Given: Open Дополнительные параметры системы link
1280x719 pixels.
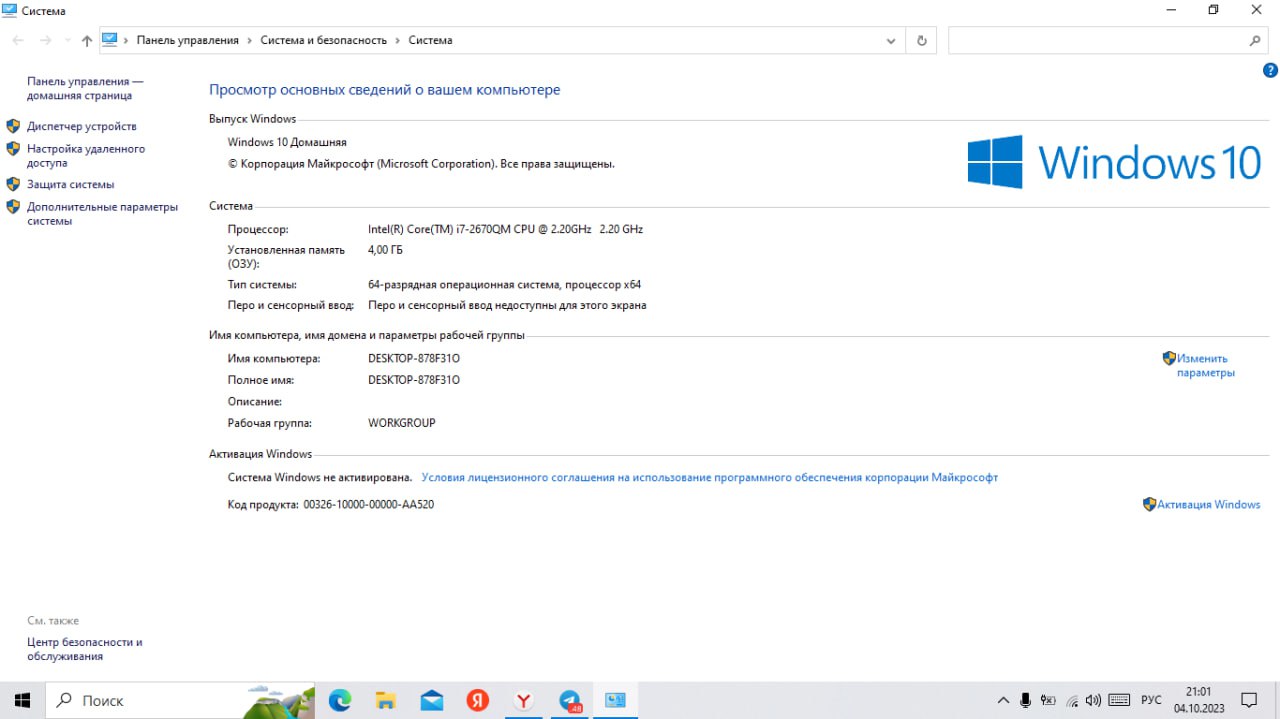Looking at the screenshot, I should tap(102, 214).
